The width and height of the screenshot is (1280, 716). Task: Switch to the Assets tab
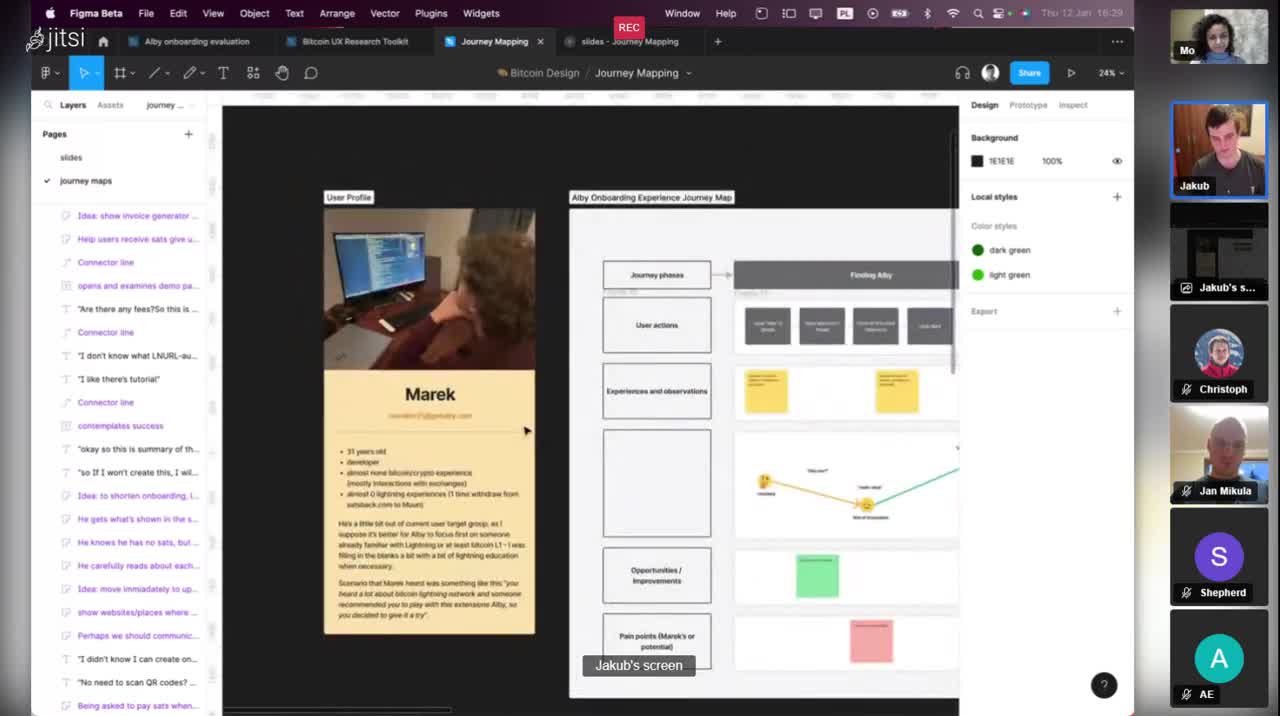click(110, 105)
